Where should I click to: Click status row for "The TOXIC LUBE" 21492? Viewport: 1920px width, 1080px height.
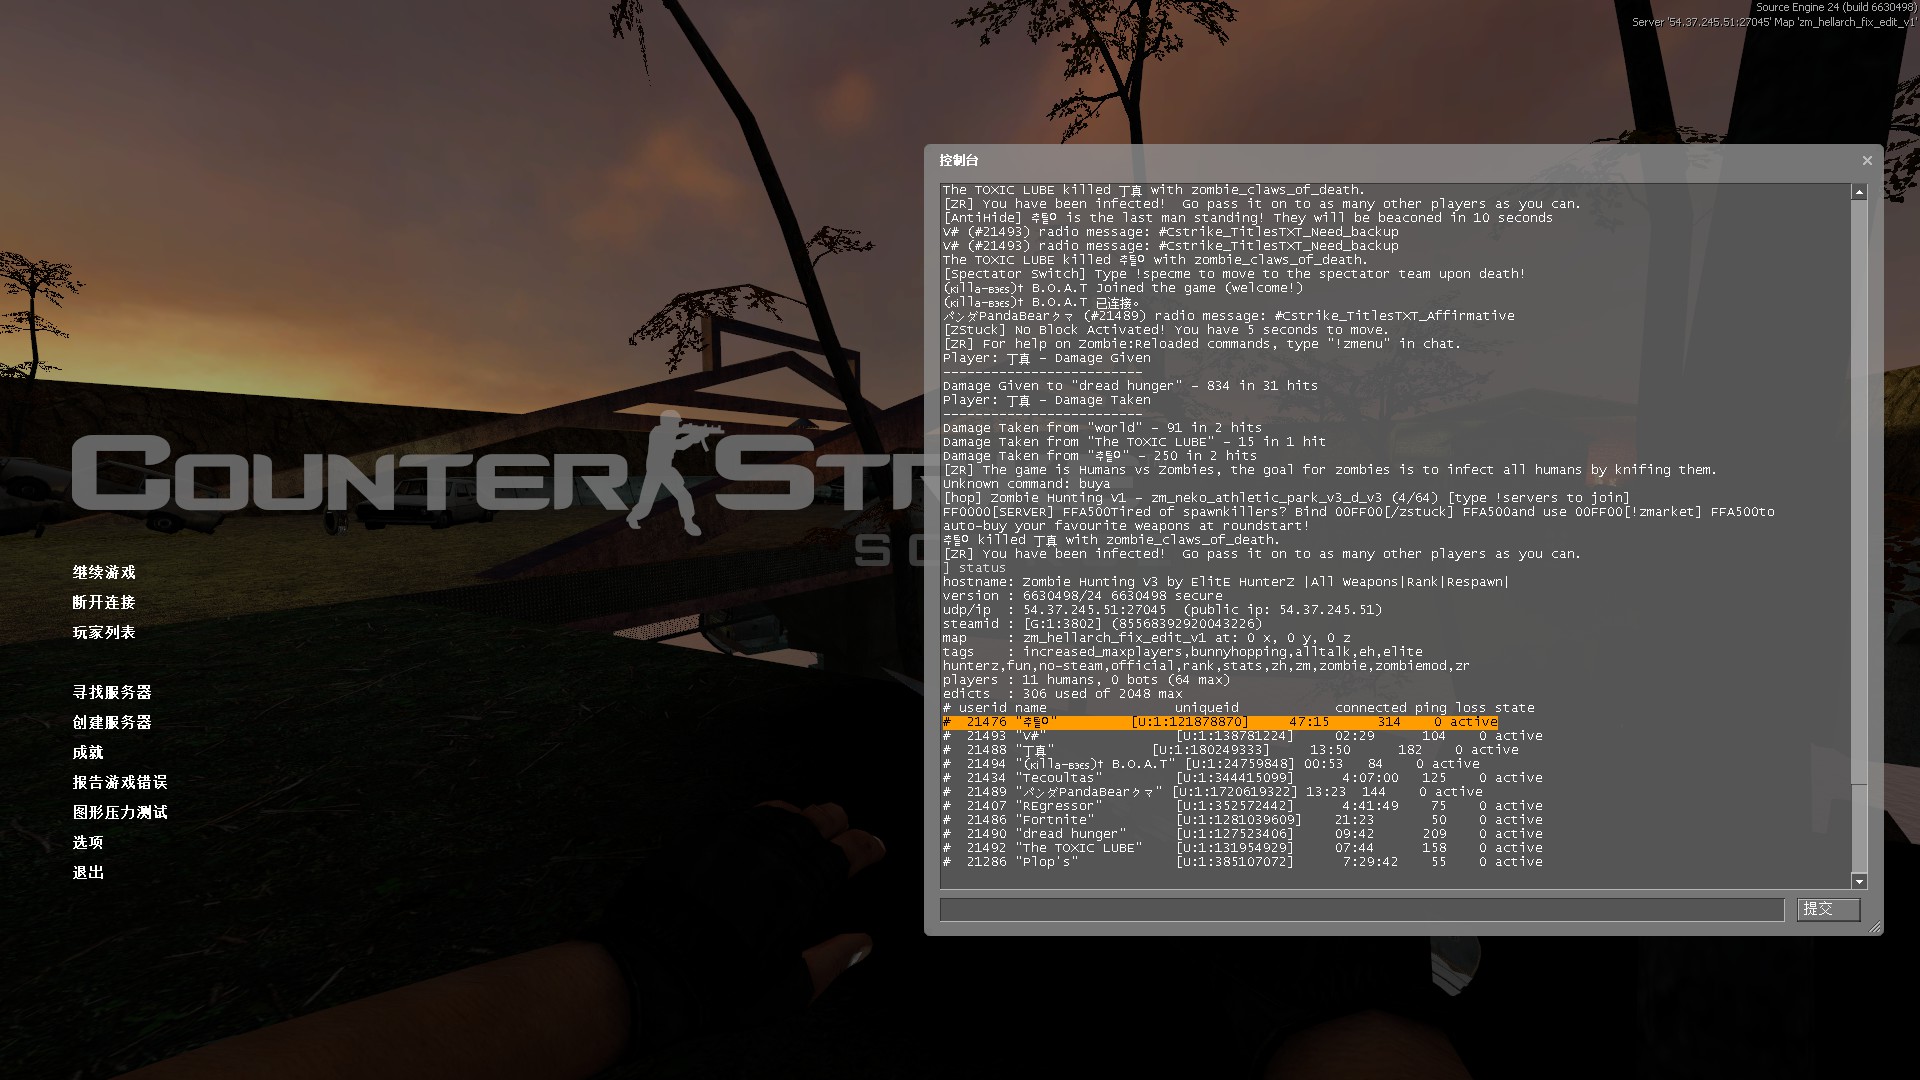click(x=1242, y=848)
